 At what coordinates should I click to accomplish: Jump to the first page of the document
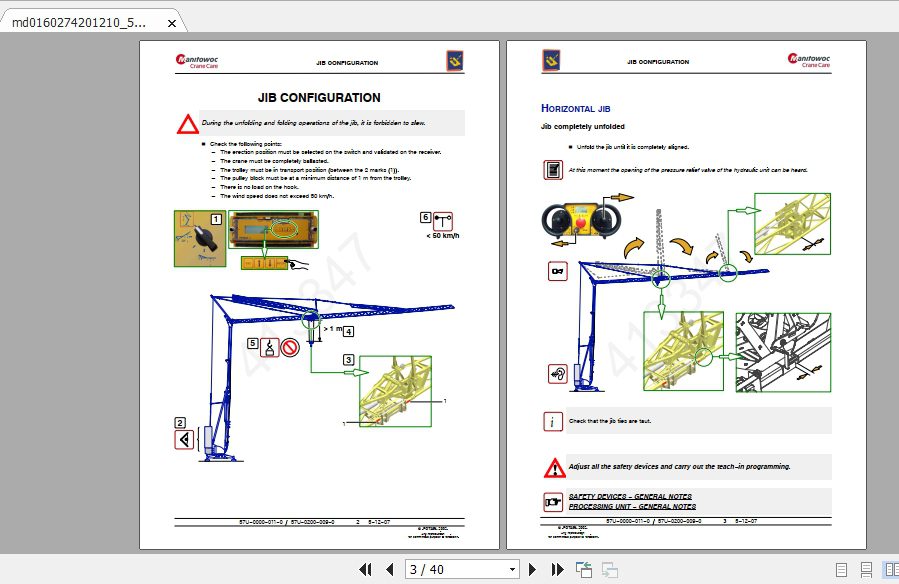point(366,568)
